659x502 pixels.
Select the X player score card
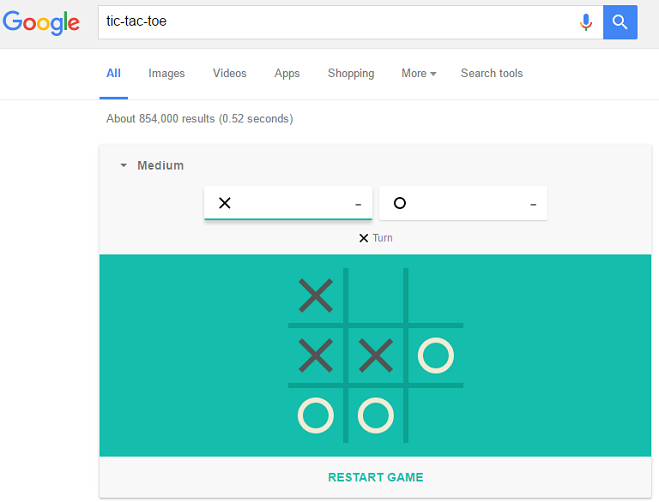288,203
